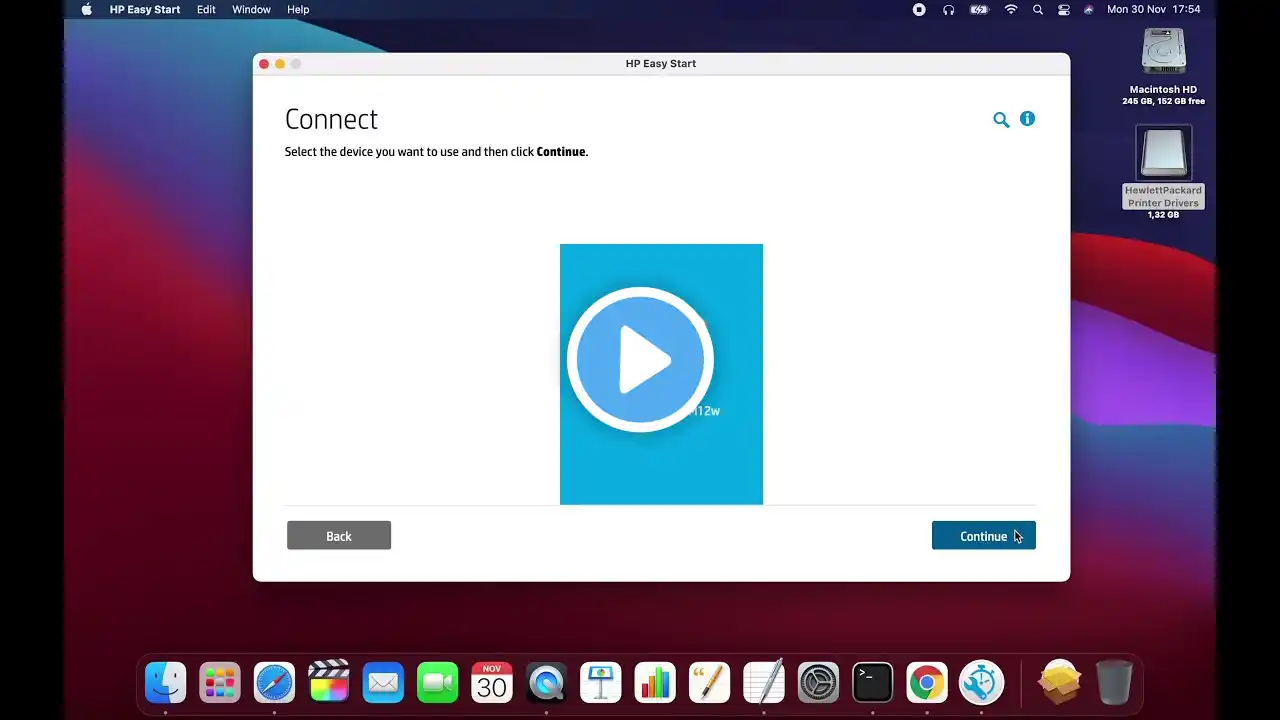This screenshot has height=720, width=1280.
Task: Open TextEdit from the Dock
Action: pyautogui.click(x=764, y=683)
